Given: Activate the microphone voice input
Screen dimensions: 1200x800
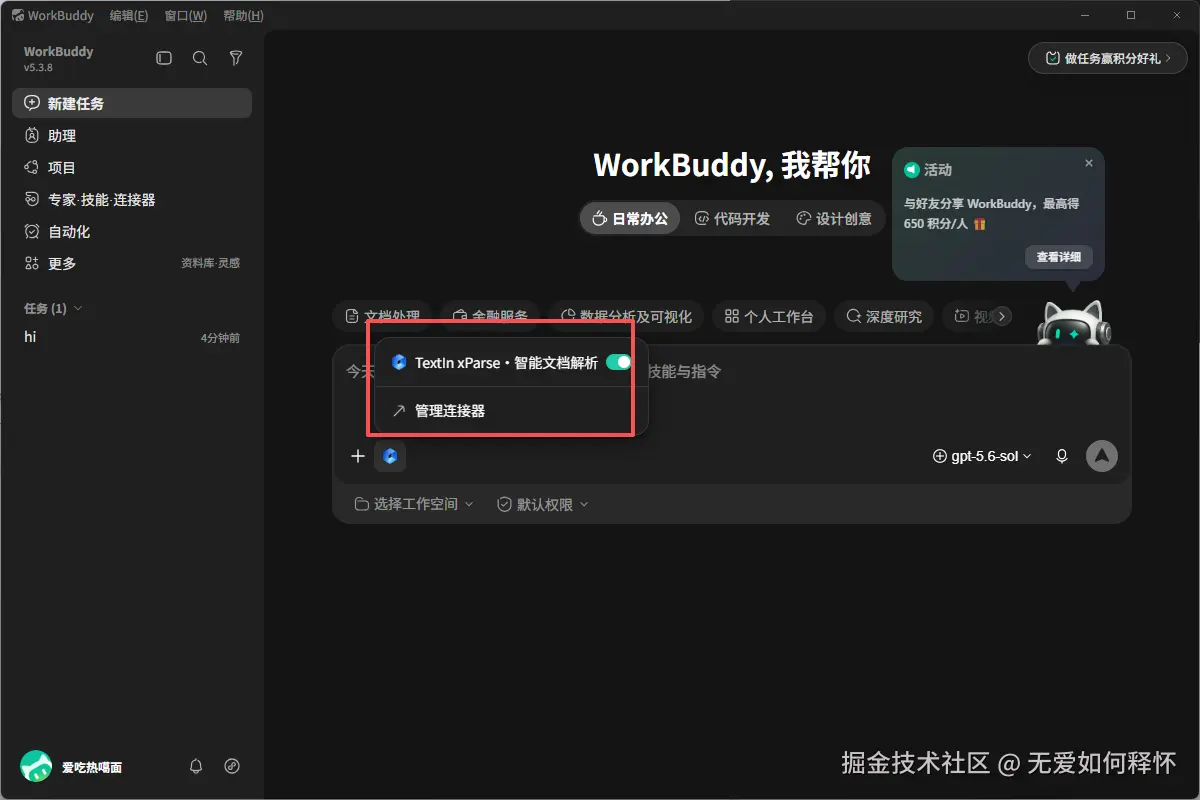Looking at the screenshot, I should 1062,456.
